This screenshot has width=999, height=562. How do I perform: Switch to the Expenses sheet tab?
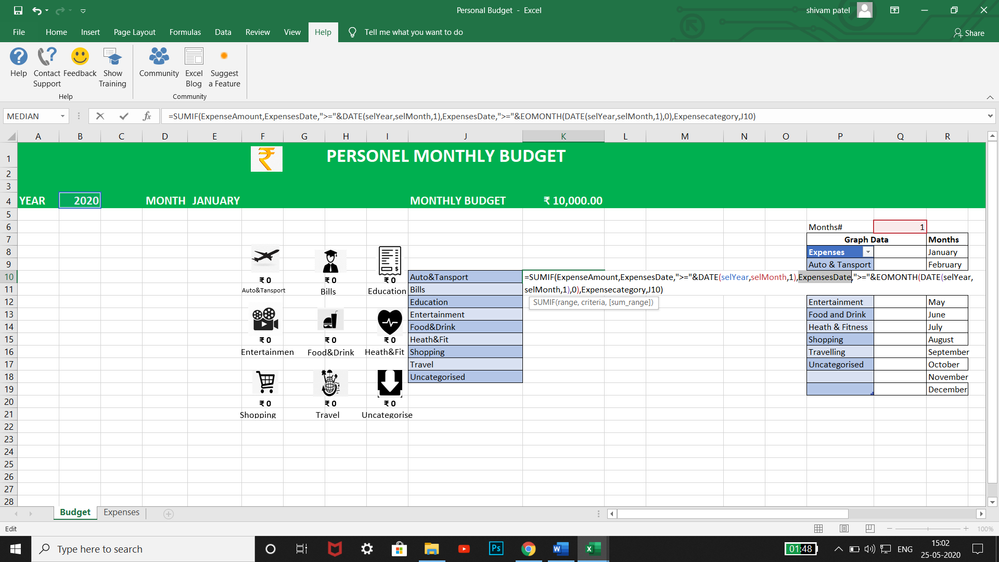pos(121,512)
